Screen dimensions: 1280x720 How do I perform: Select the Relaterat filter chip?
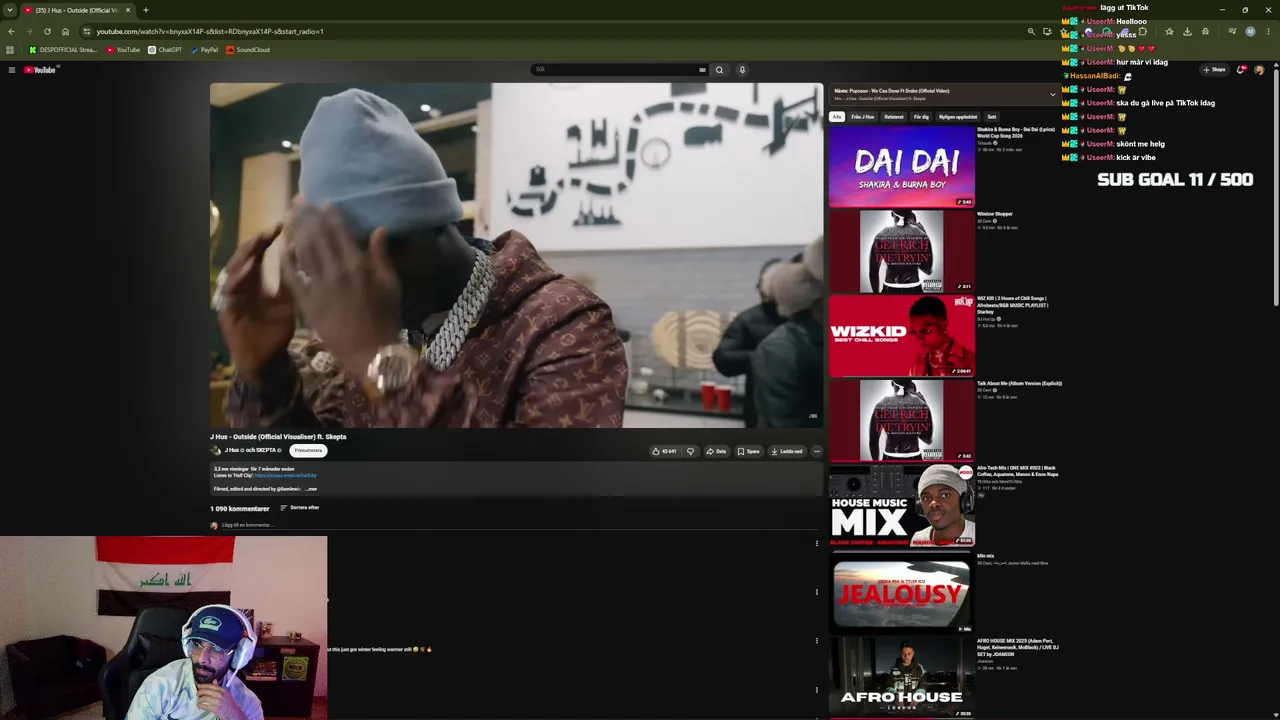894,117
